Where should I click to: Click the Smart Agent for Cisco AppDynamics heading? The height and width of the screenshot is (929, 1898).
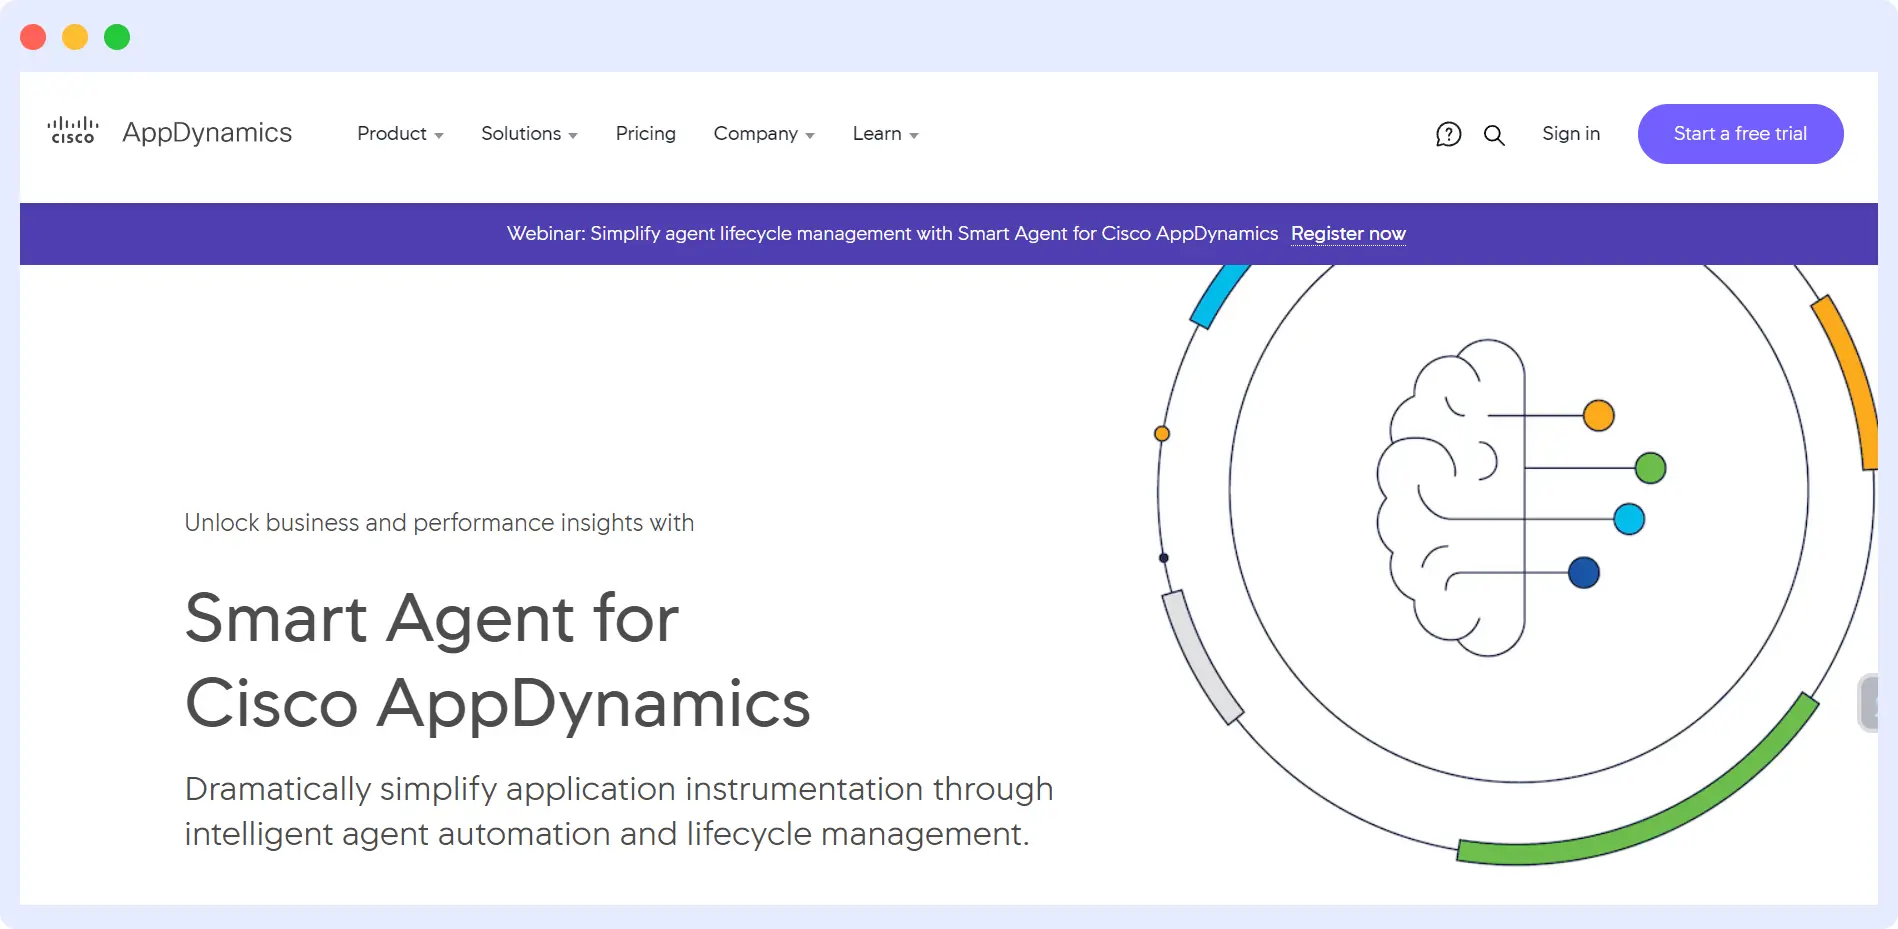[497, 660]
